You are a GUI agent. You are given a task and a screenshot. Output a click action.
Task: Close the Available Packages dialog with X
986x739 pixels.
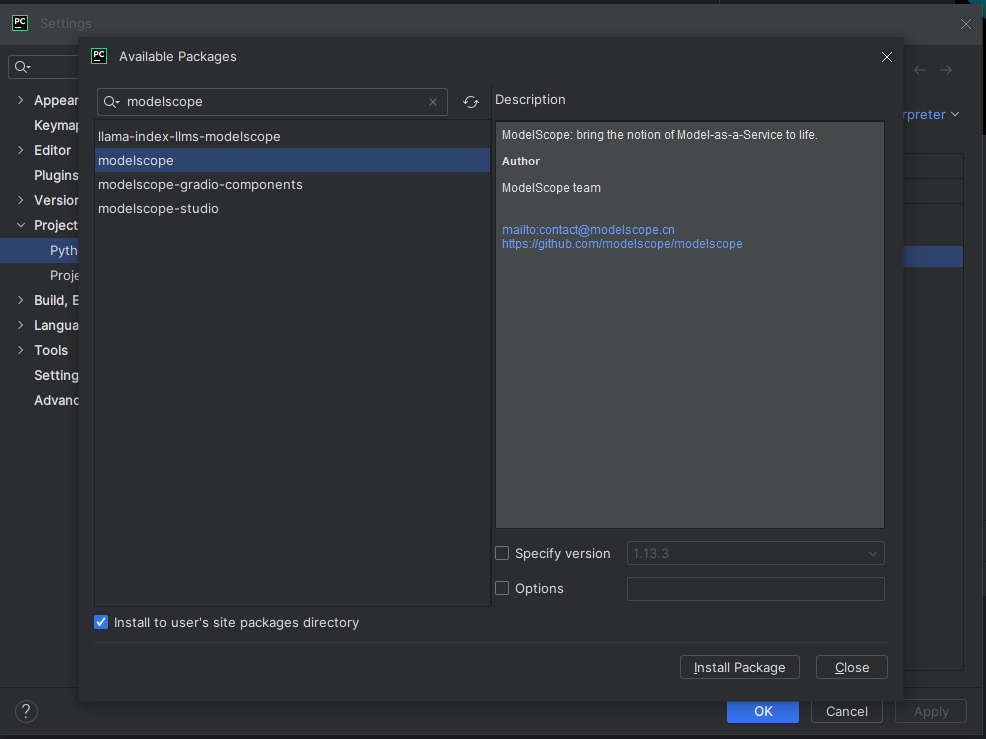tap(886, 57)
